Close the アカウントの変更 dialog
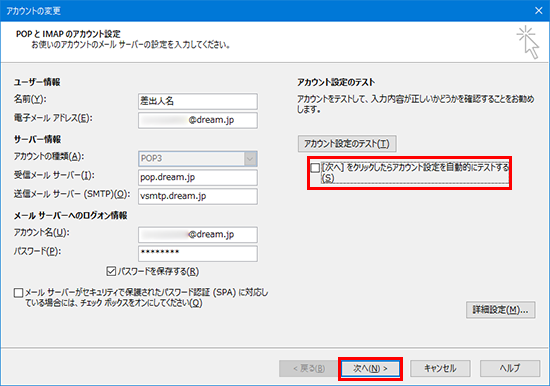 [538, 11]
